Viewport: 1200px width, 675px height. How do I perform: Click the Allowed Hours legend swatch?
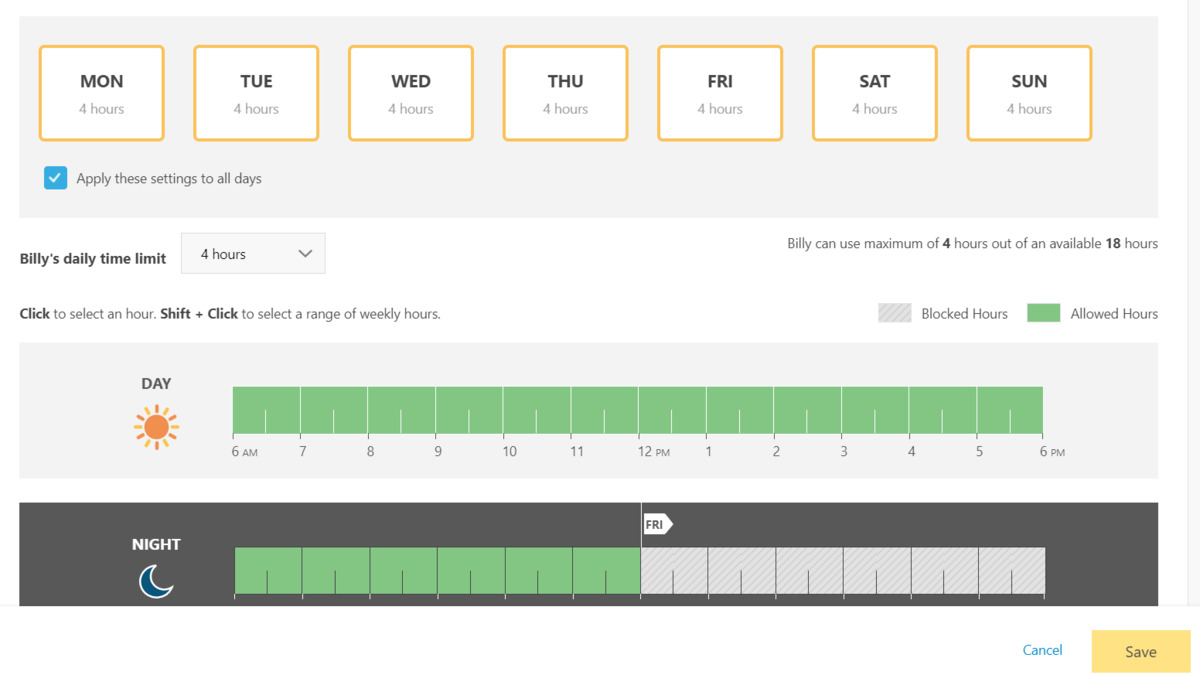click(x=1044, y=313)
